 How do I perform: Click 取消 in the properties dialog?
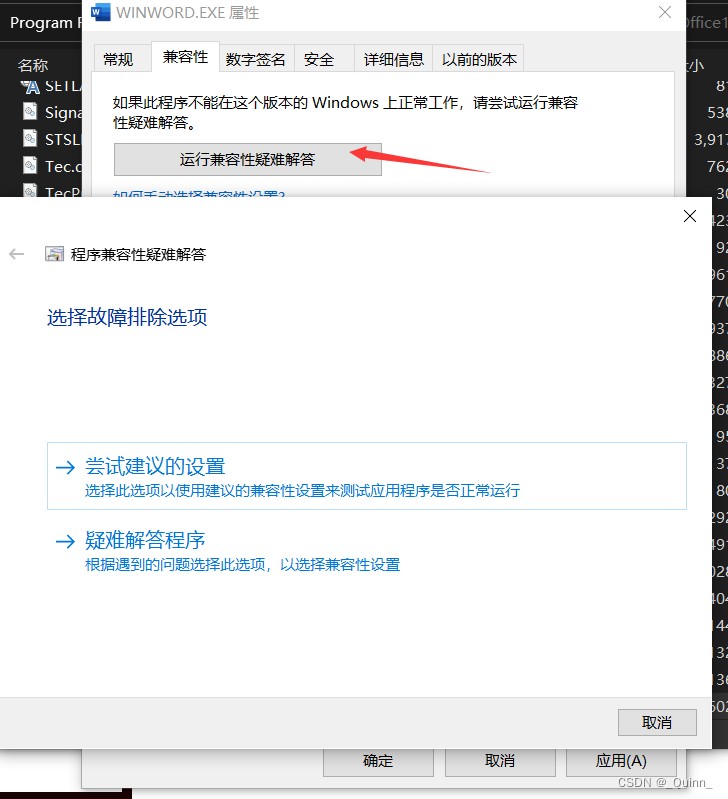[500, 761]
